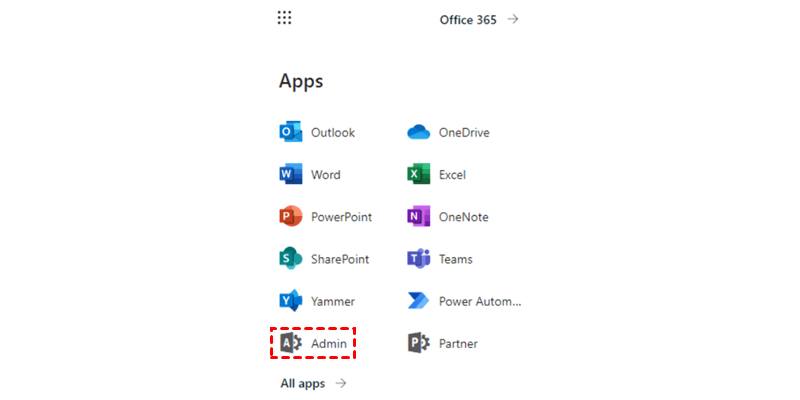Click the Yammer app icon

(291, 301)
